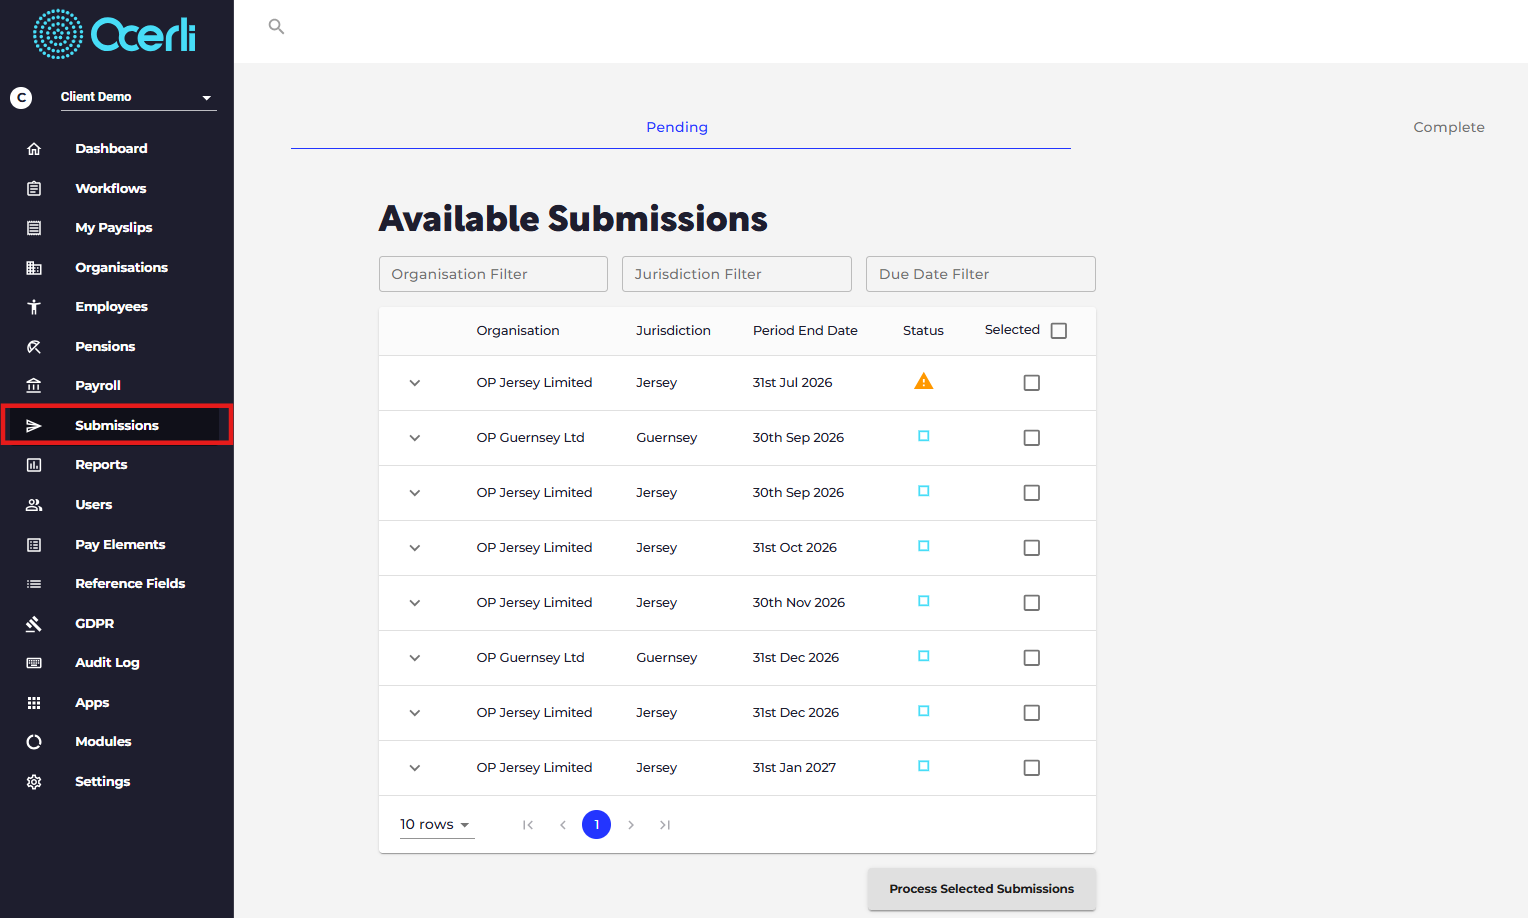Screen dimensions: 1528x918
Task: Check the box for the 31st Jul 2026 row
Action: tap(1032, 383)
